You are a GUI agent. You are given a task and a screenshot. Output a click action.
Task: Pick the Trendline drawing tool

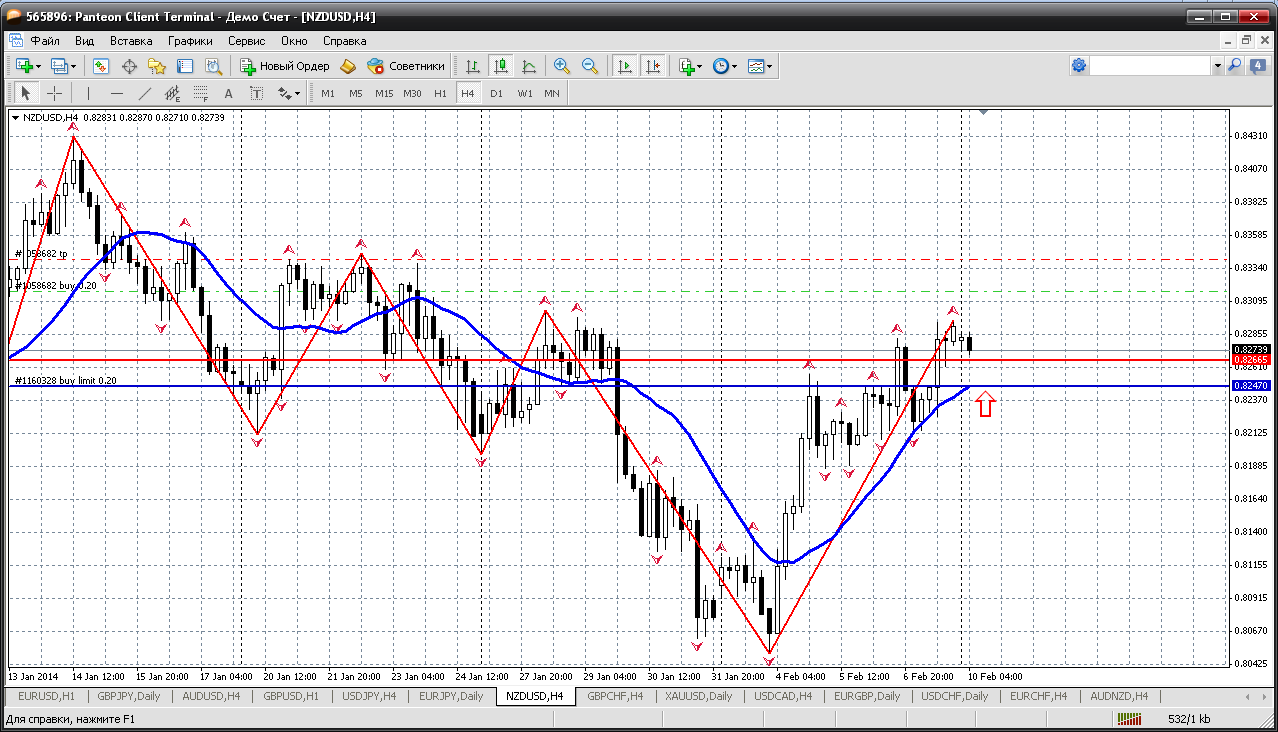point(144,93)
